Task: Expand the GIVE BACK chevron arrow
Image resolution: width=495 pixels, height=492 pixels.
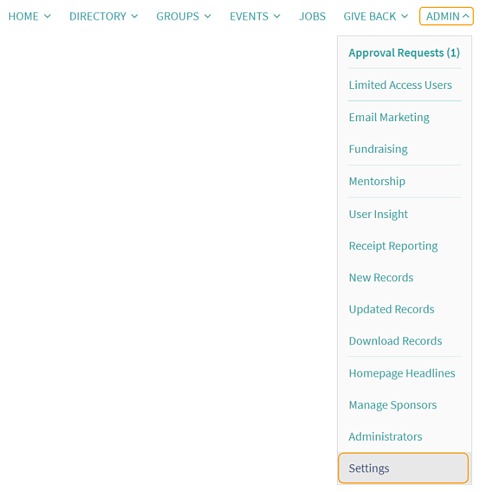Action: click(x=404, y=16)
